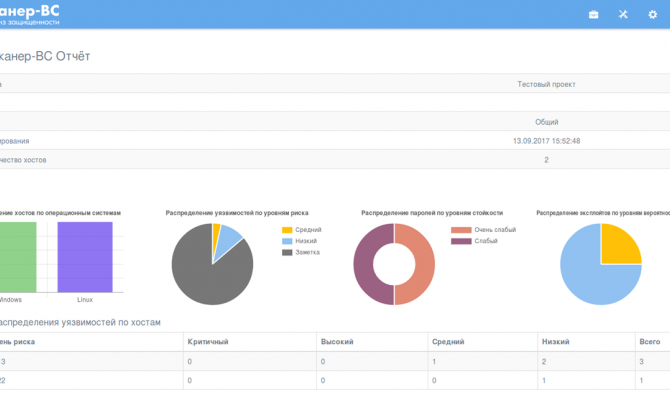Click second row Низкий cell value 1
The width and height of the screenshot is (670, 400).
pos(544,380)
